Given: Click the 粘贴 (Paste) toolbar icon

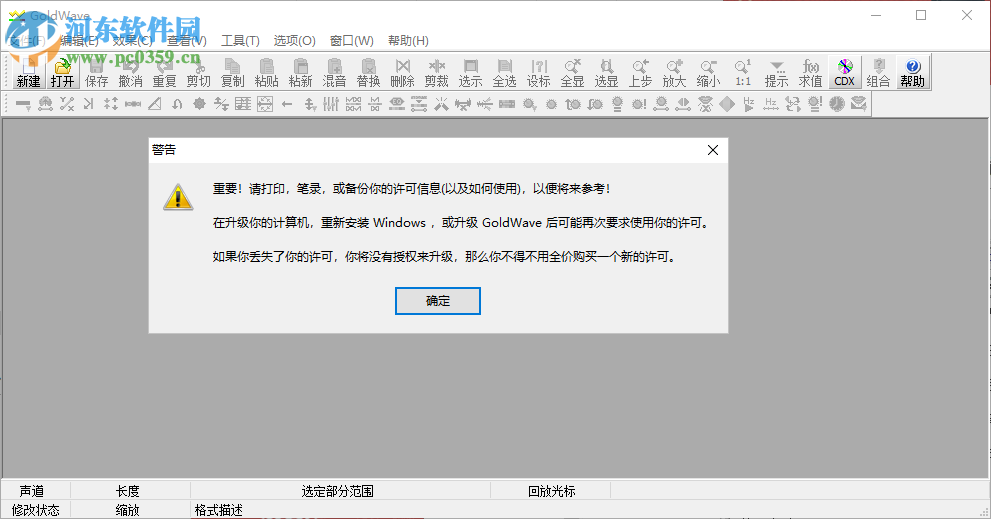Looking at the screenshot, I should pos(267,72).
